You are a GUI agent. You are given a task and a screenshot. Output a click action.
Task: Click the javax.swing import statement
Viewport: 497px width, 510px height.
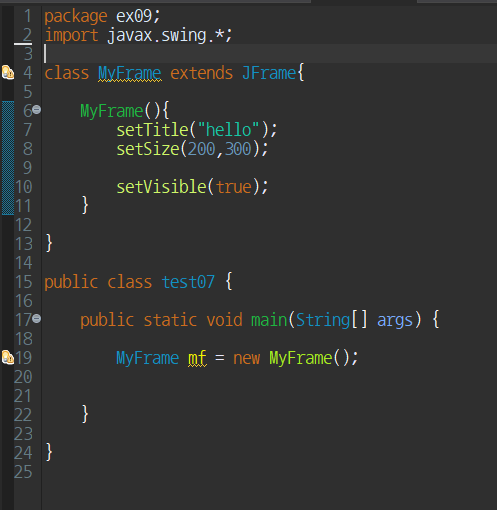pos(138,35)
